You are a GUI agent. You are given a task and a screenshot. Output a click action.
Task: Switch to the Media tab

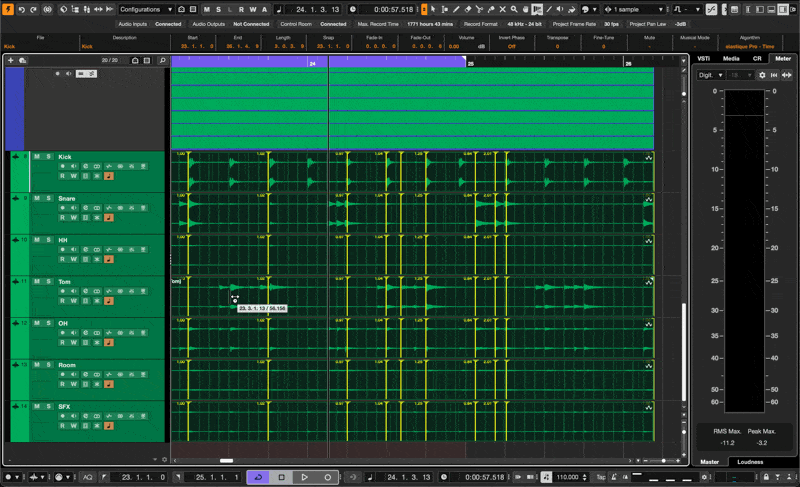tap(731, 58)
